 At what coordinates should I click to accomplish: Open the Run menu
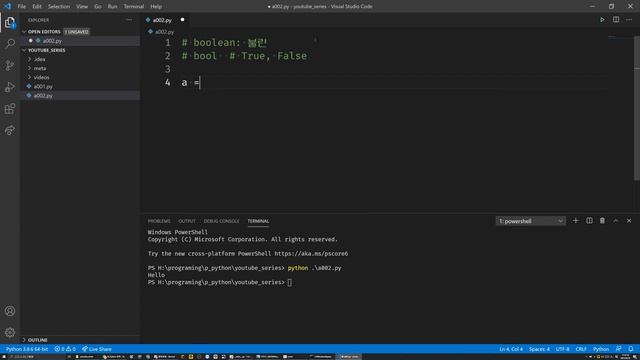[x=112, y=7]
